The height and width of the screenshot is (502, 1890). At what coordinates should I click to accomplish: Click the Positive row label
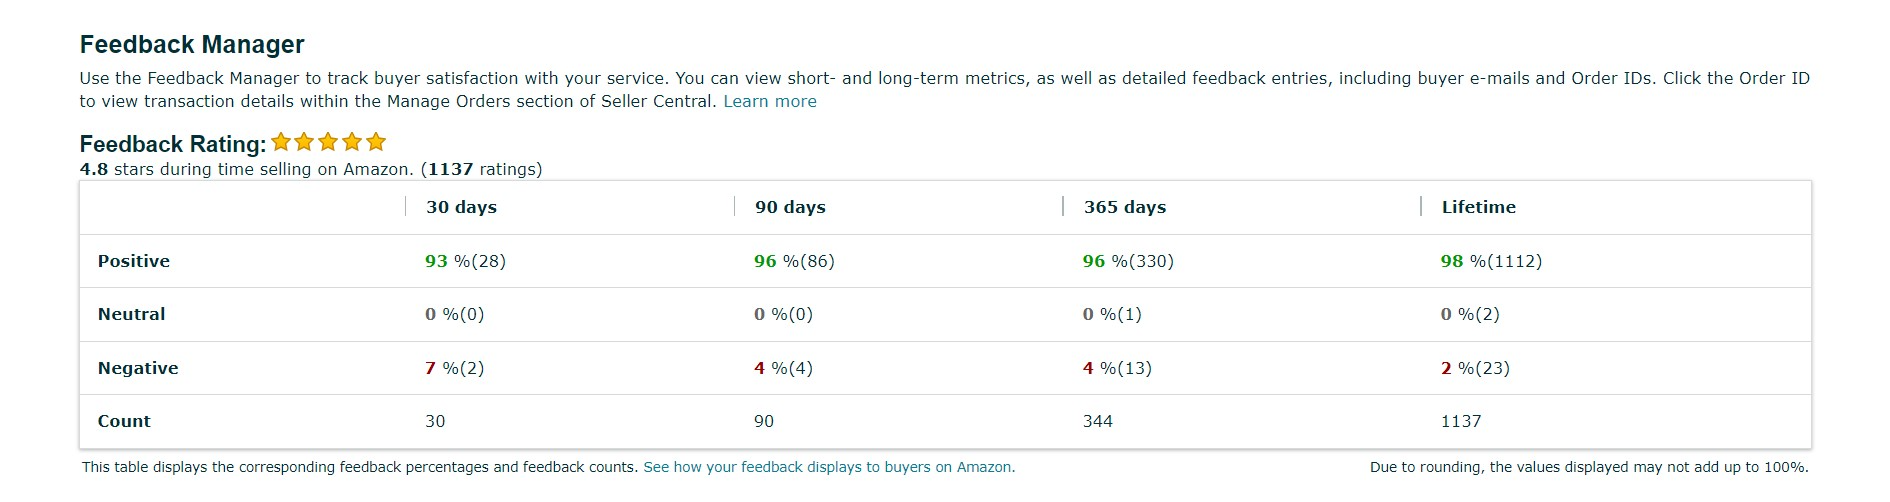(134, 261)
